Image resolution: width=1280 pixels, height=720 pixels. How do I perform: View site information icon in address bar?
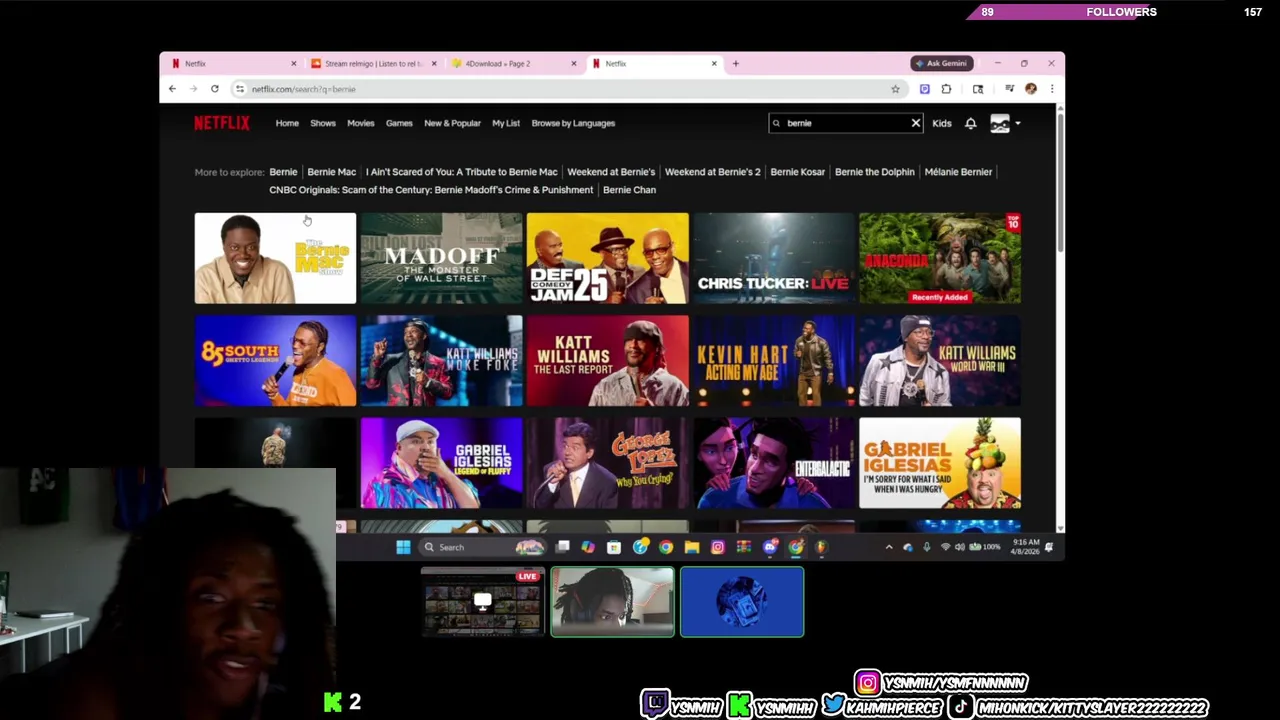[240, 89]
